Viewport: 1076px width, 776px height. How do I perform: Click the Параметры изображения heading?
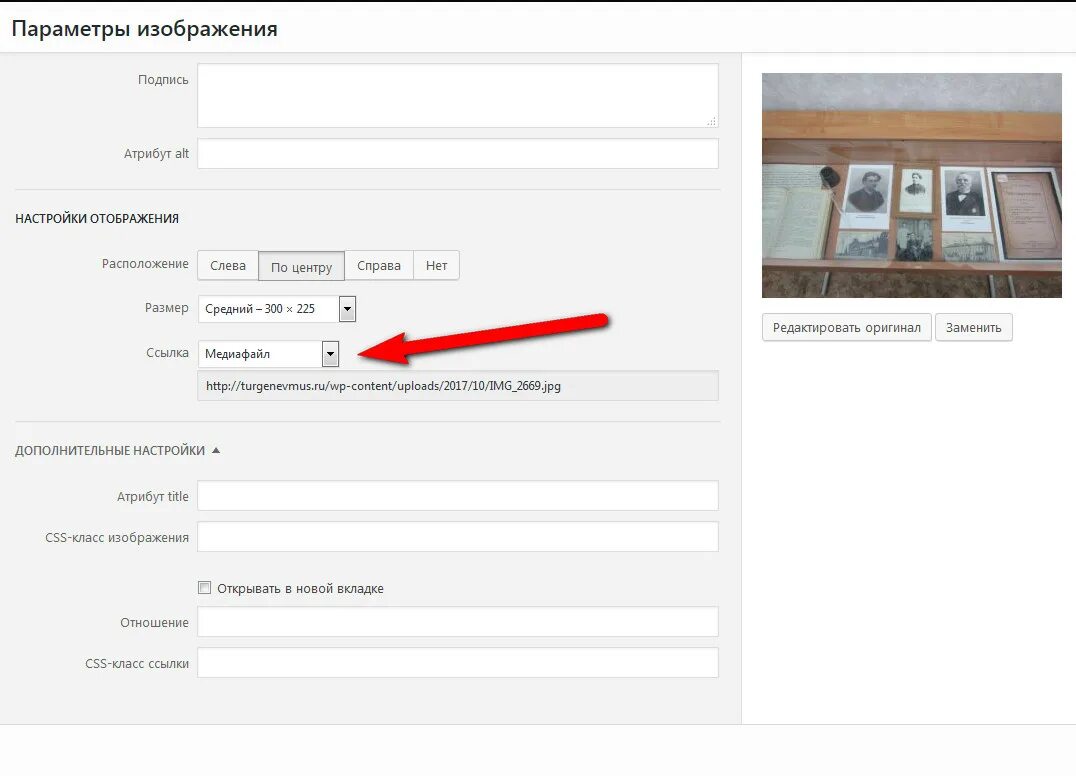145,29
